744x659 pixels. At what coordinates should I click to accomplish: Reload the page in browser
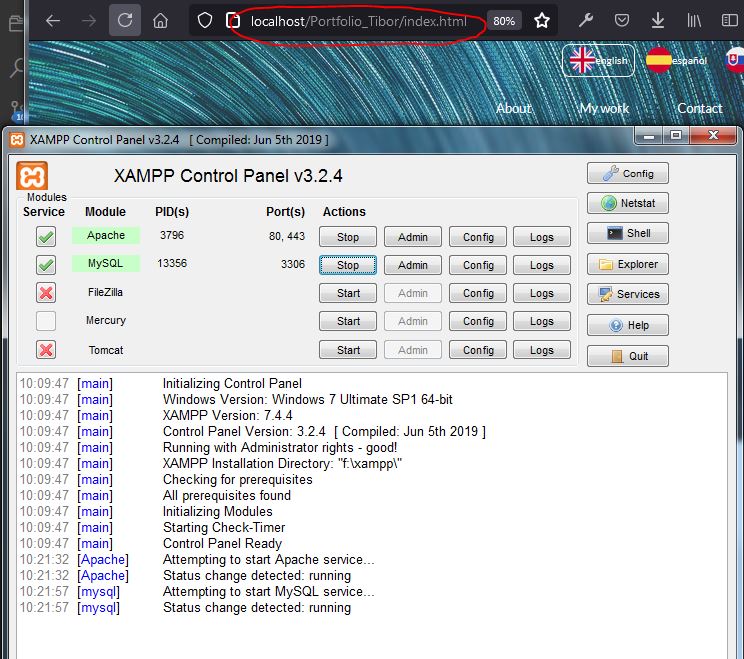125,20
